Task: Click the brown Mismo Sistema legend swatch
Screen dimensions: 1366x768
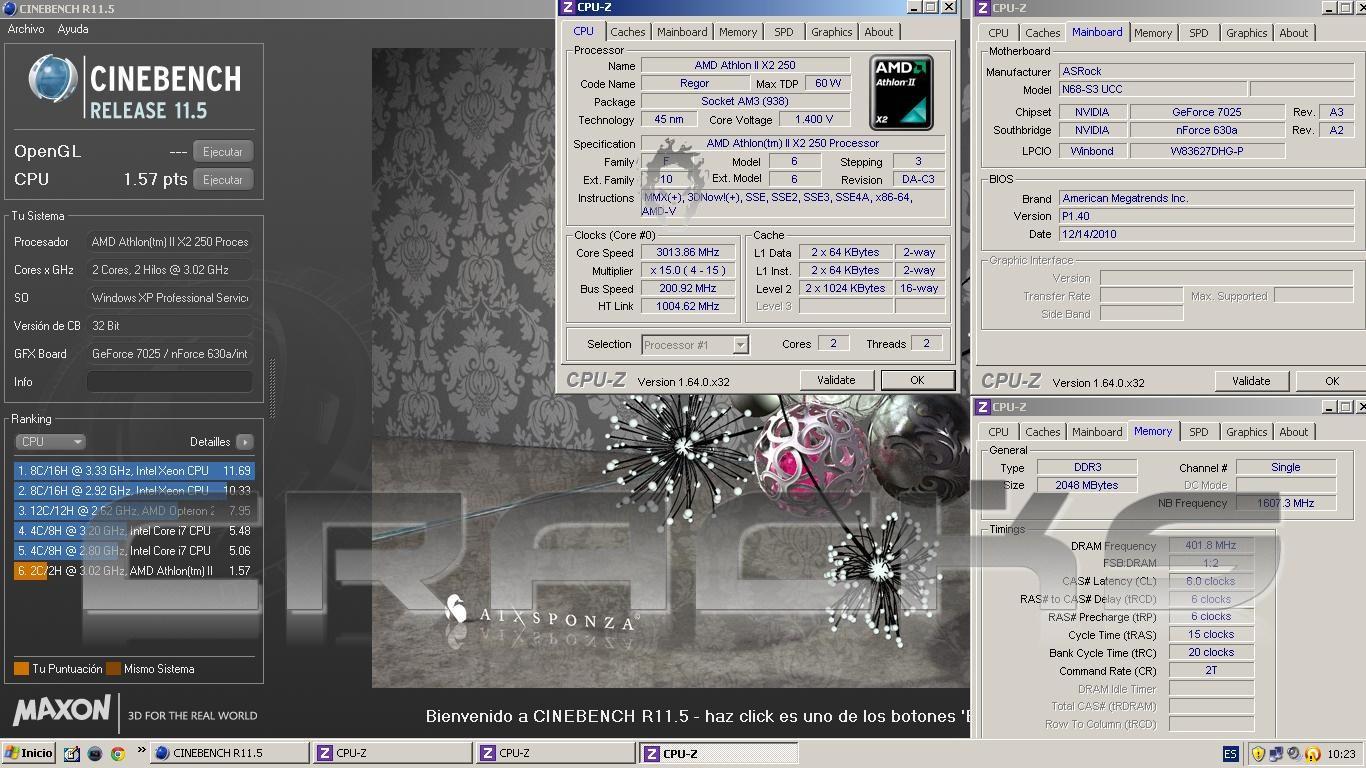Action: [x=113, y=669]
